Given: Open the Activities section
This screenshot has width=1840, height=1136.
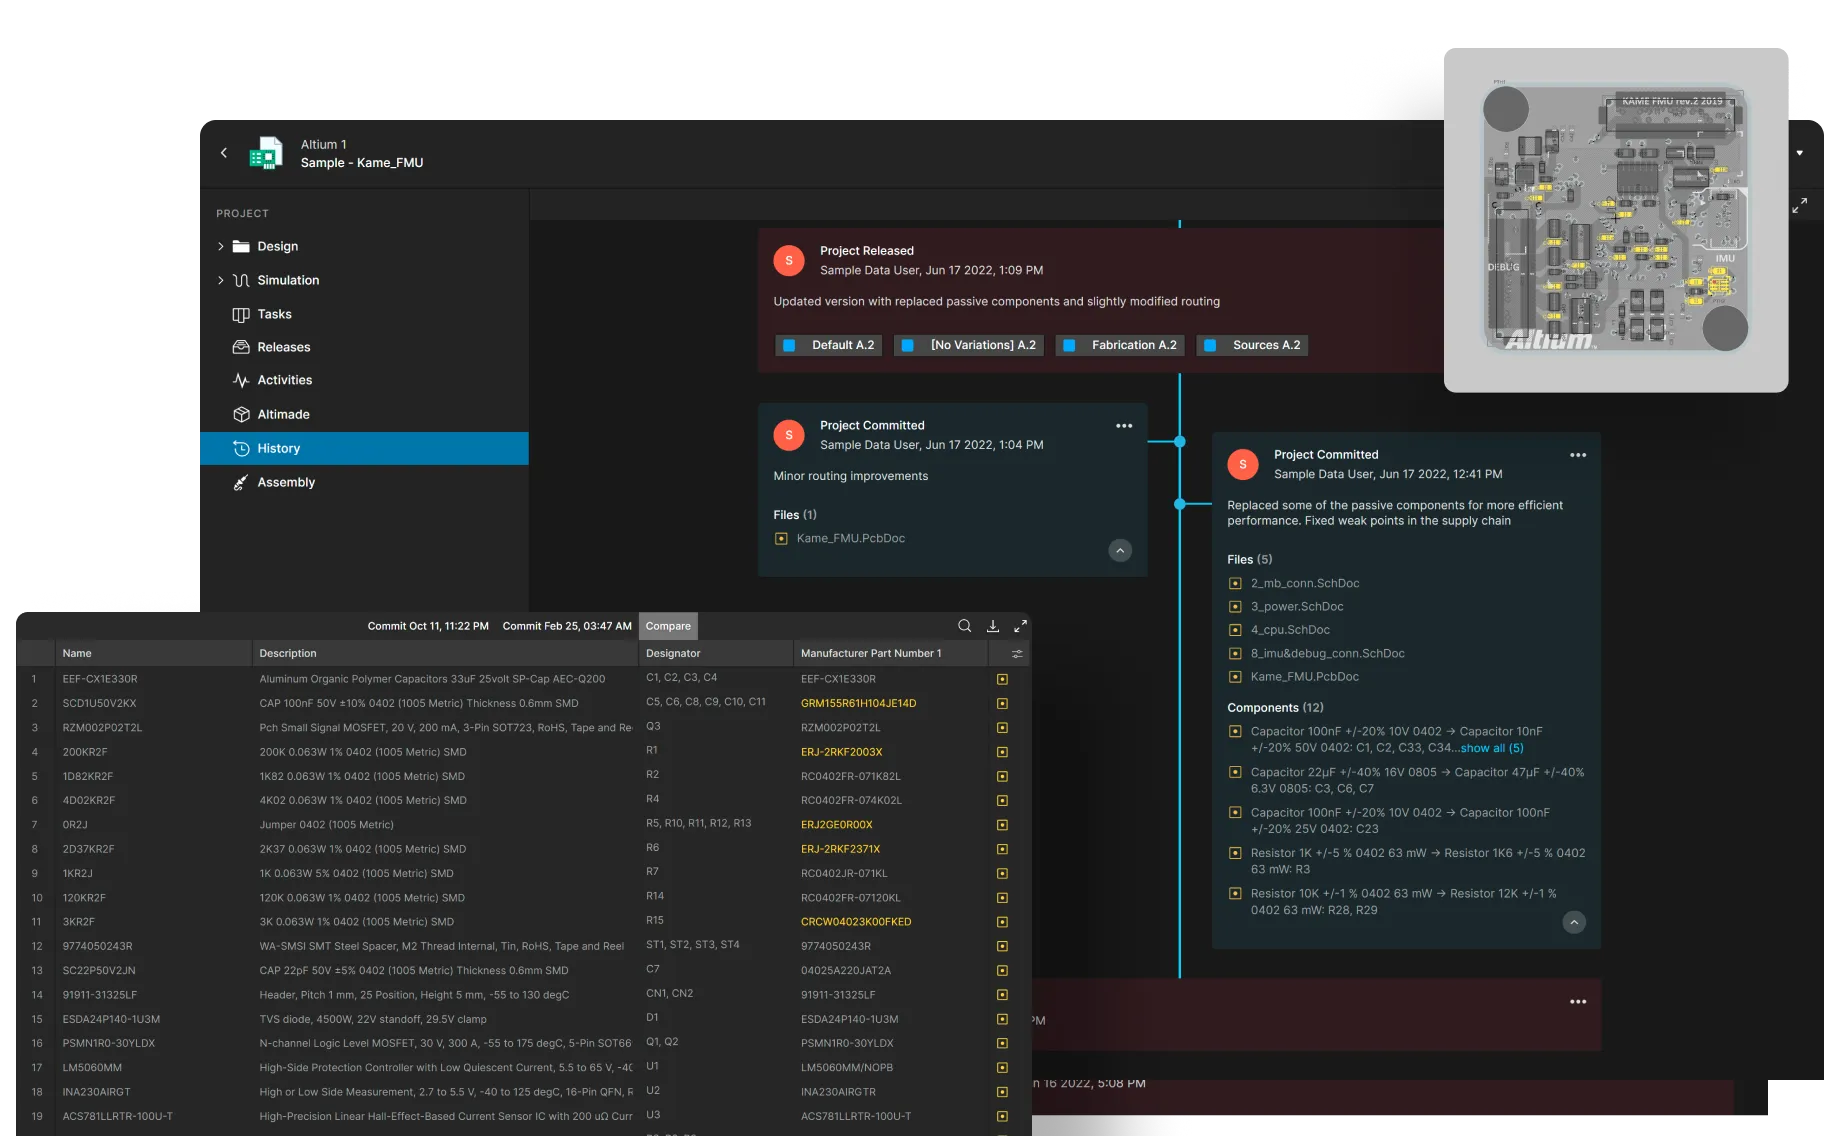Looking at the screenshot, I should [x=284, y=381].
